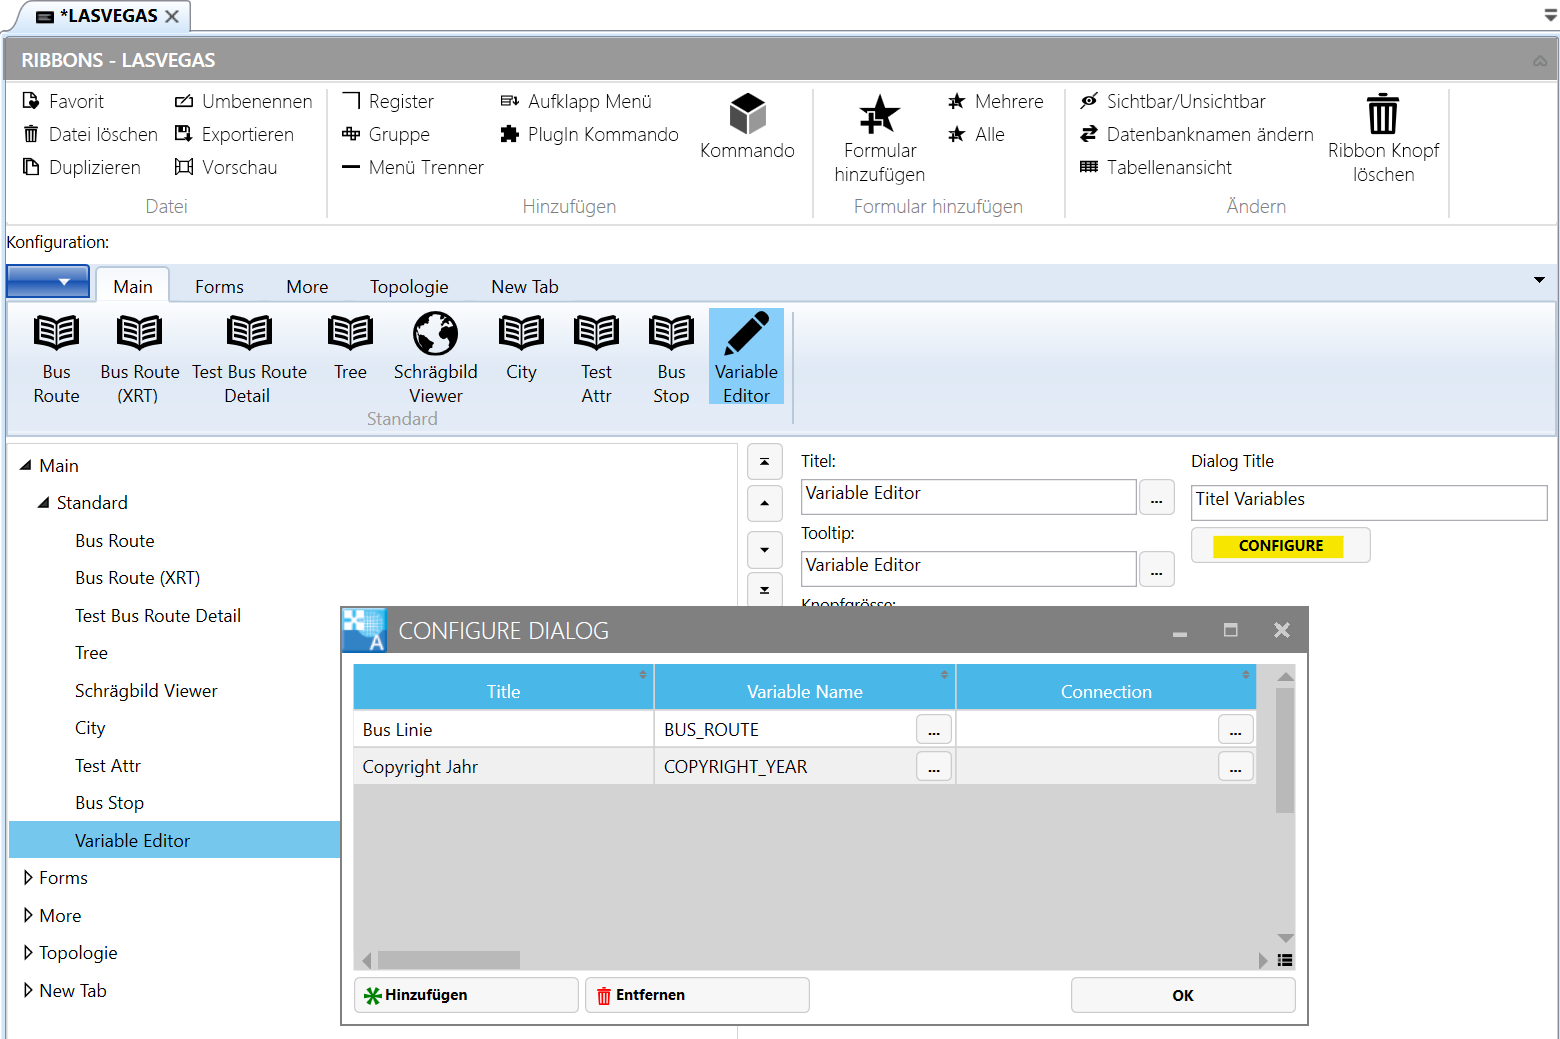This screenshot has height=1039, width=1560.
Task: Click the Kommando cube icon
Action: [x=747, y=114]
